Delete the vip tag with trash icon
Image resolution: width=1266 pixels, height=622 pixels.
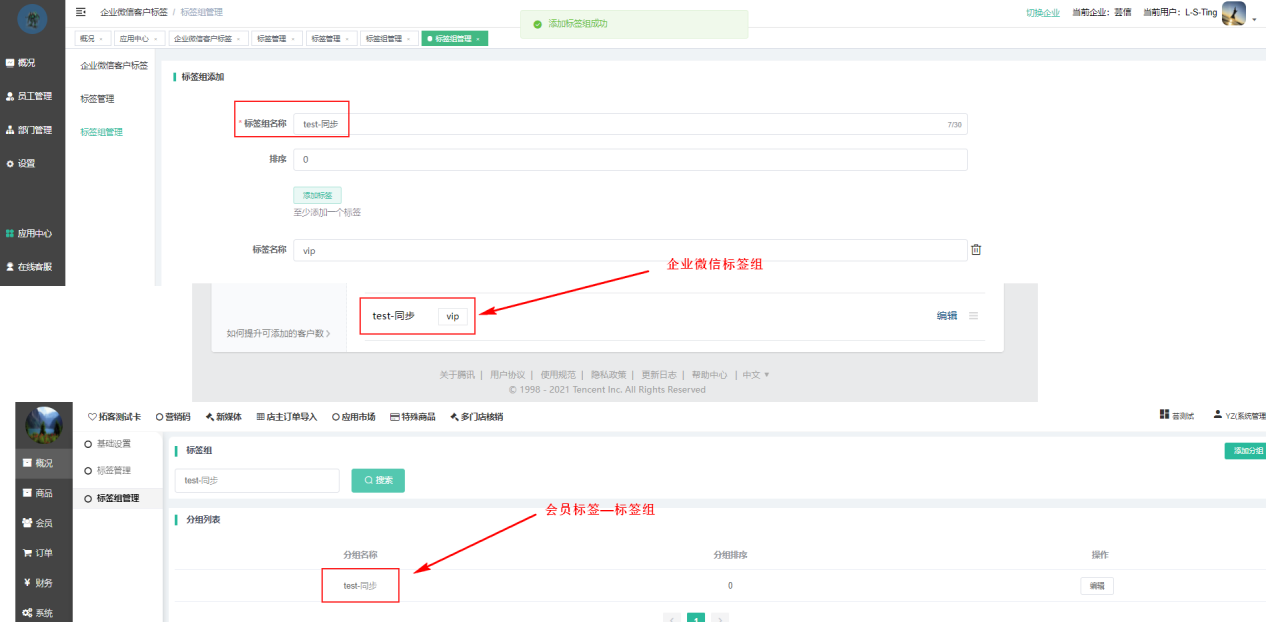point(977,250)
